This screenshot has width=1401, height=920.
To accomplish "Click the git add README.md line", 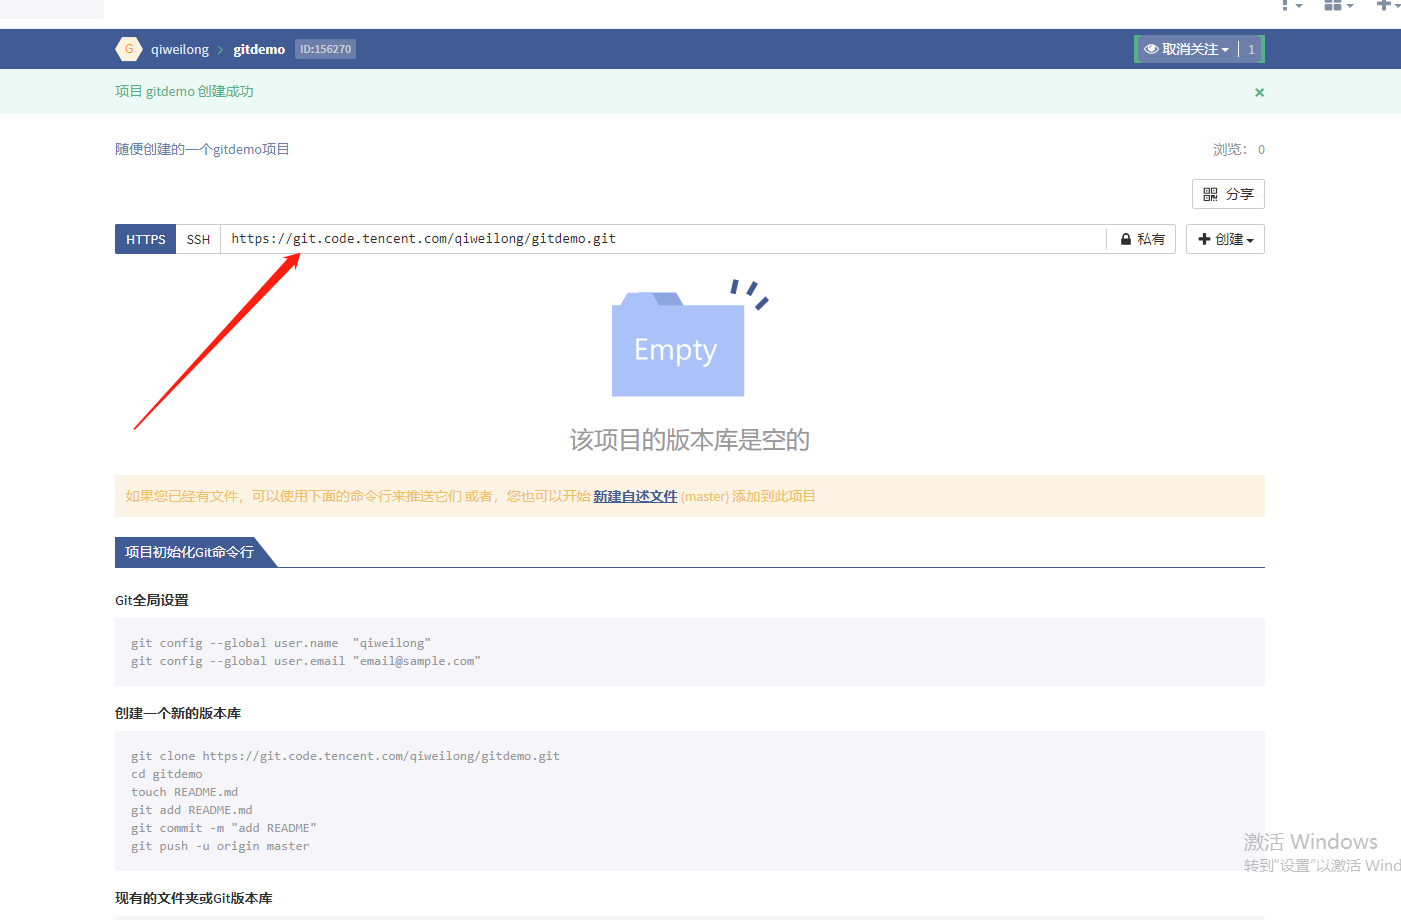I will tap(192, 810).
